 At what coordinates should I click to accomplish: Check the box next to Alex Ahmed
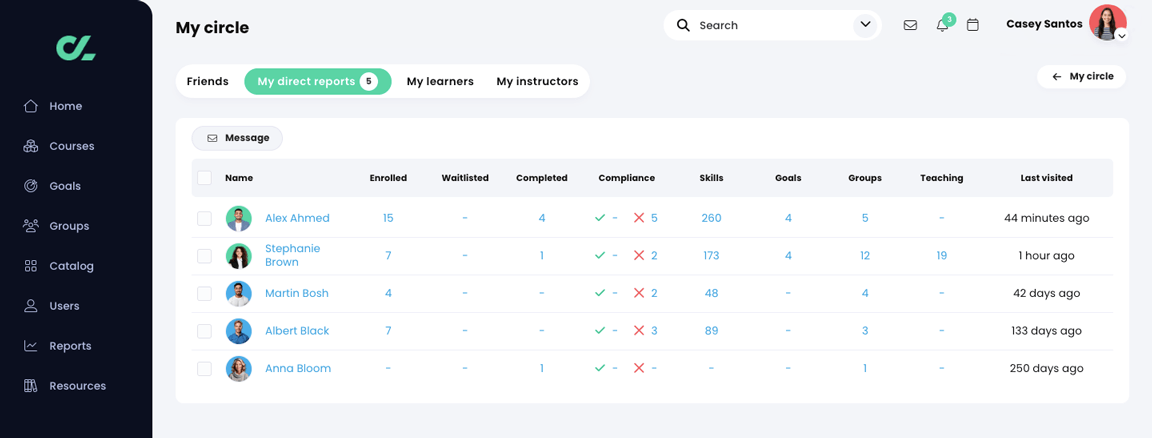point(204,218)
